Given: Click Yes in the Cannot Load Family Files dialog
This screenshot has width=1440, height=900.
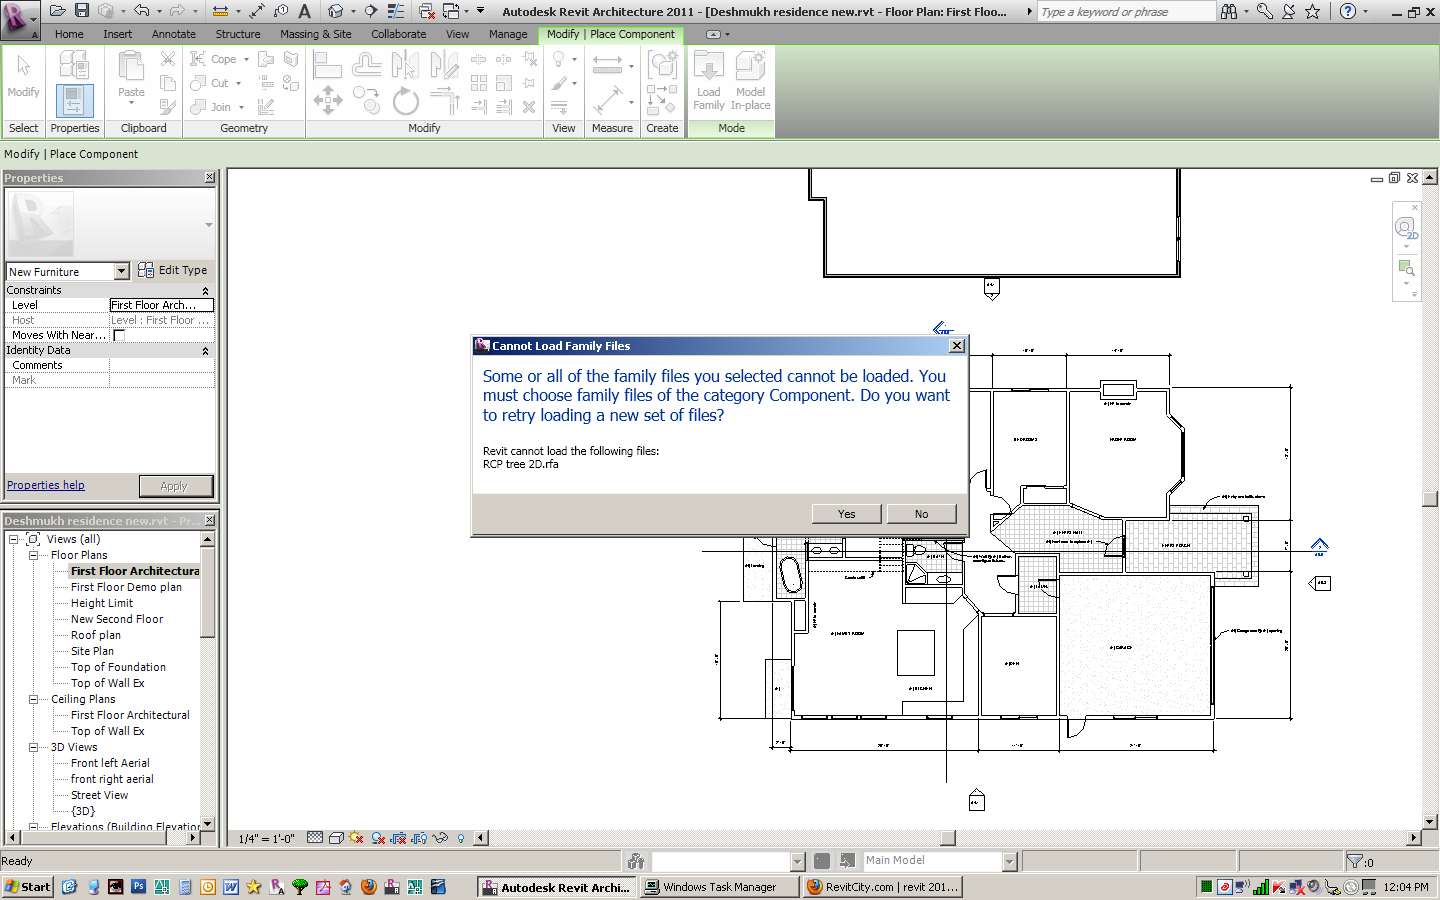Looking at the screenshot, I should tap(845, 513).
